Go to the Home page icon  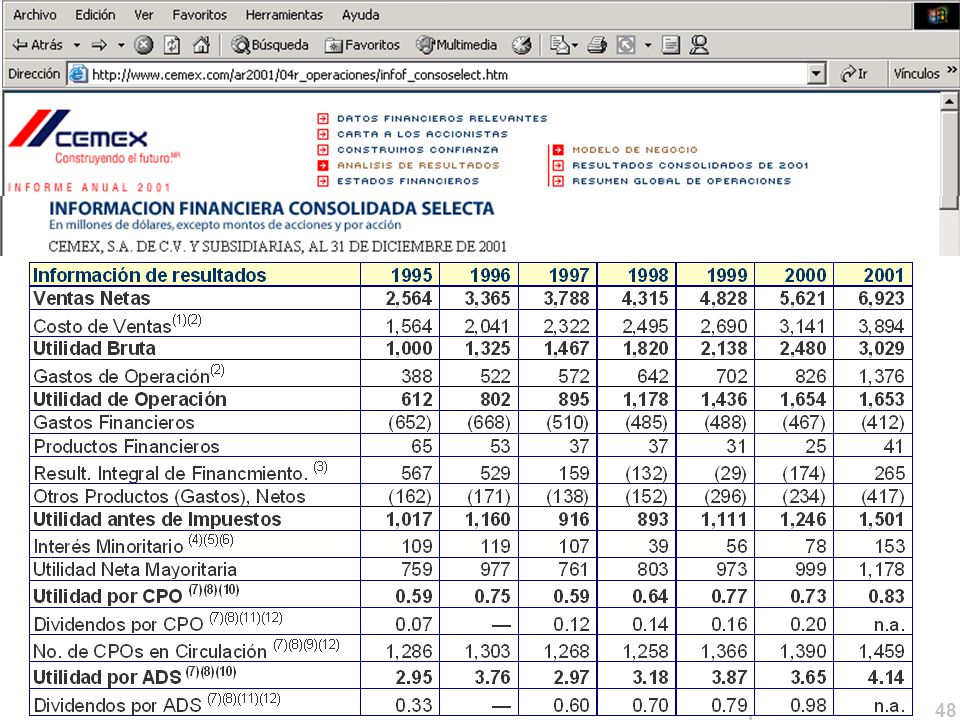coord(201,45)
